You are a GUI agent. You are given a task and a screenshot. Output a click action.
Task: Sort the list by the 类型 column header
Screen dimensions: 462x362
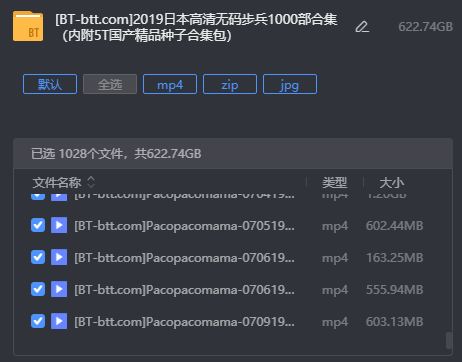pyautogui.click(x=334, y=182)
